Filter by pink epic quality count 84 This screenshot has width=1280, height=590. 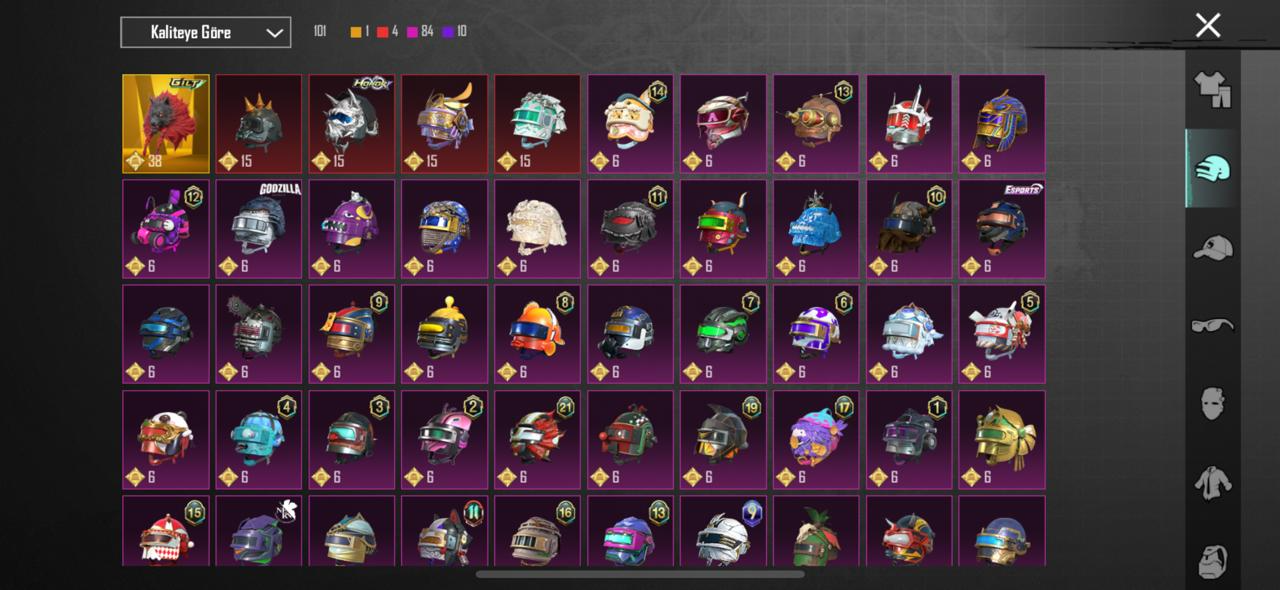tap(420, 31)
